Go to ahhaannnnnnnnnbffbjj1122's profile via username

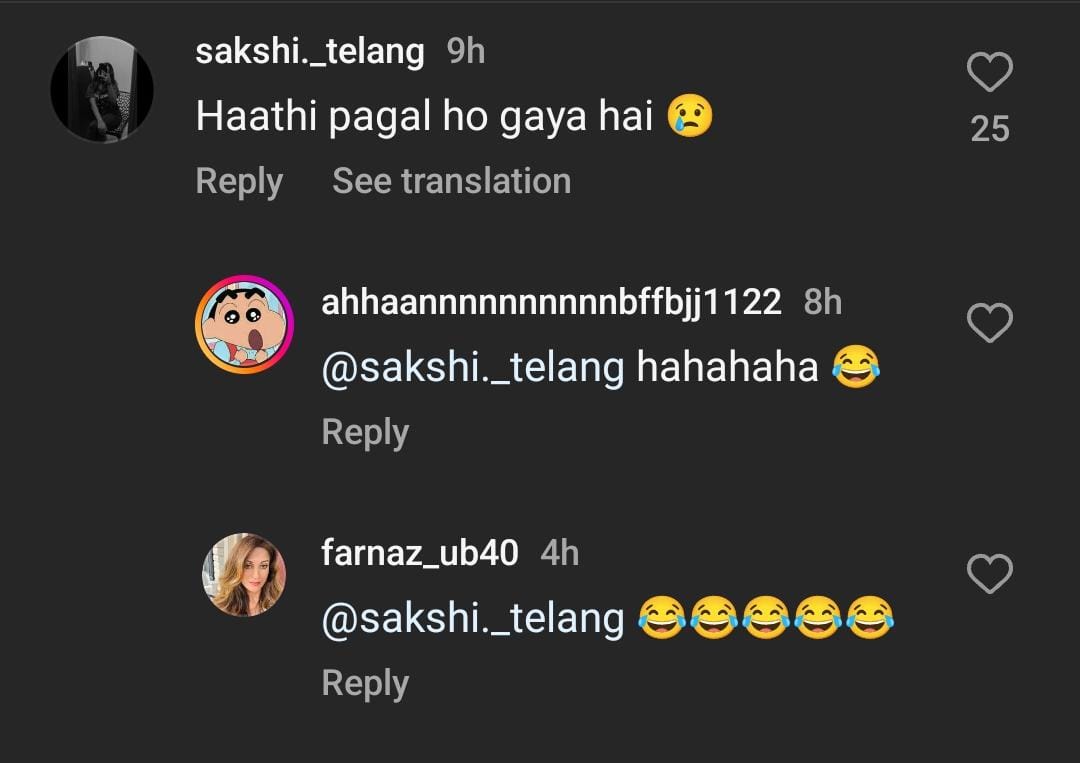[x=551, y=301]
